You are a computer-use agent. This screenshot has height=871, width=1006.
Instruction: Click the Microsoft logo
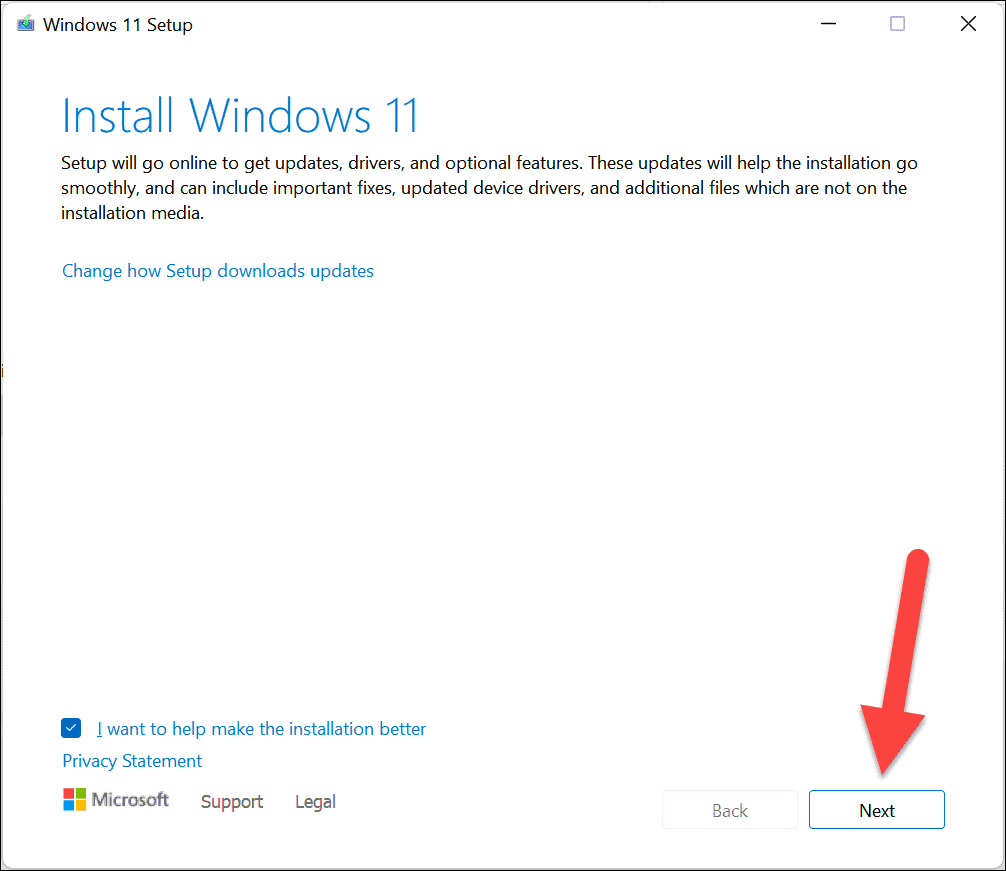[115, 800]
